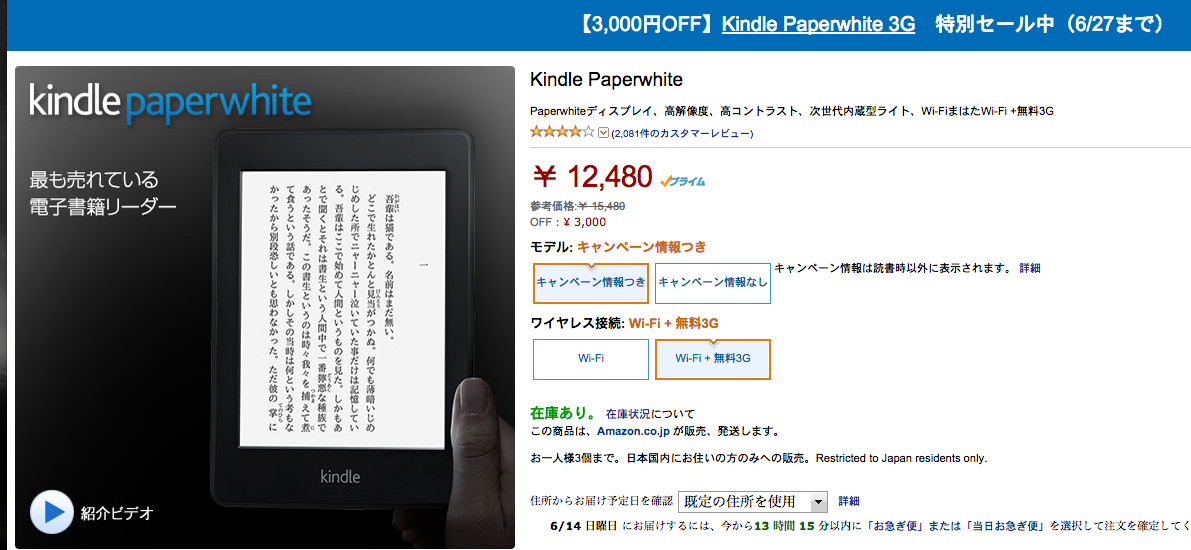Viewport: 1191px width, 550px height.
Task: Click the star rating icons
Action: point(562,132)
